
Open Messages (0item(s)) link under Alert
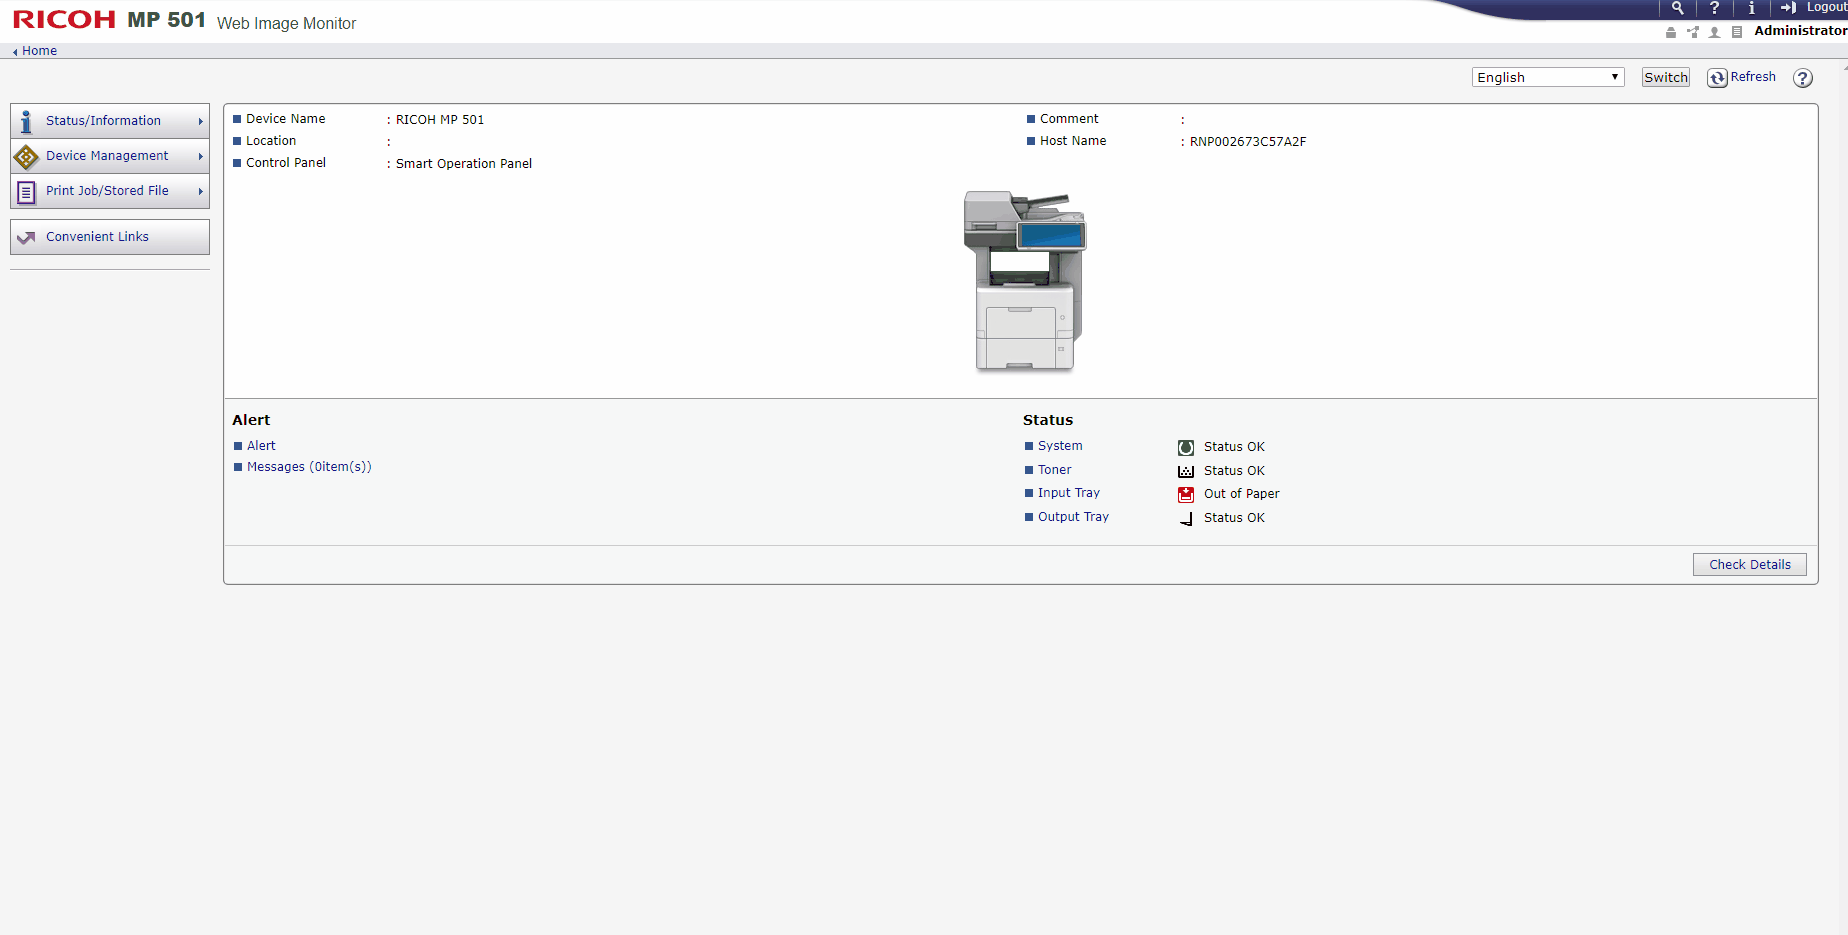pyautogui.click(x=309, y=466)
